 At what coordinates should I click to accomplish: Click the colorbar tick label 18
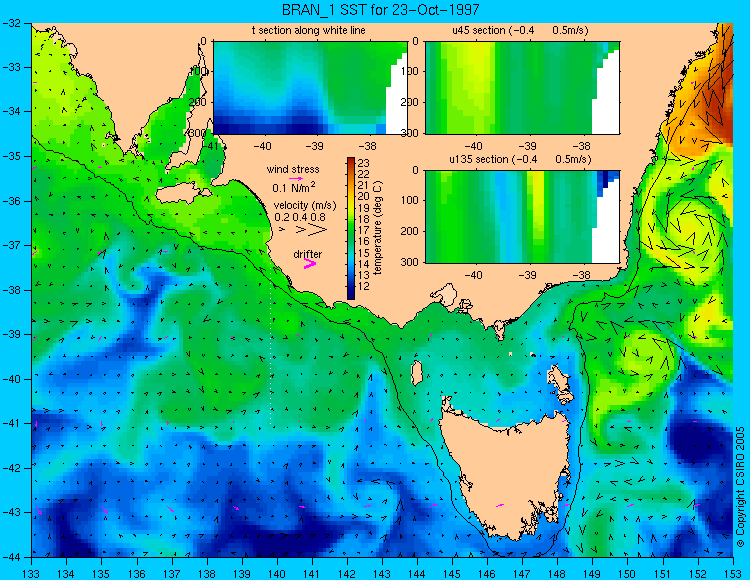coord(364,219)
